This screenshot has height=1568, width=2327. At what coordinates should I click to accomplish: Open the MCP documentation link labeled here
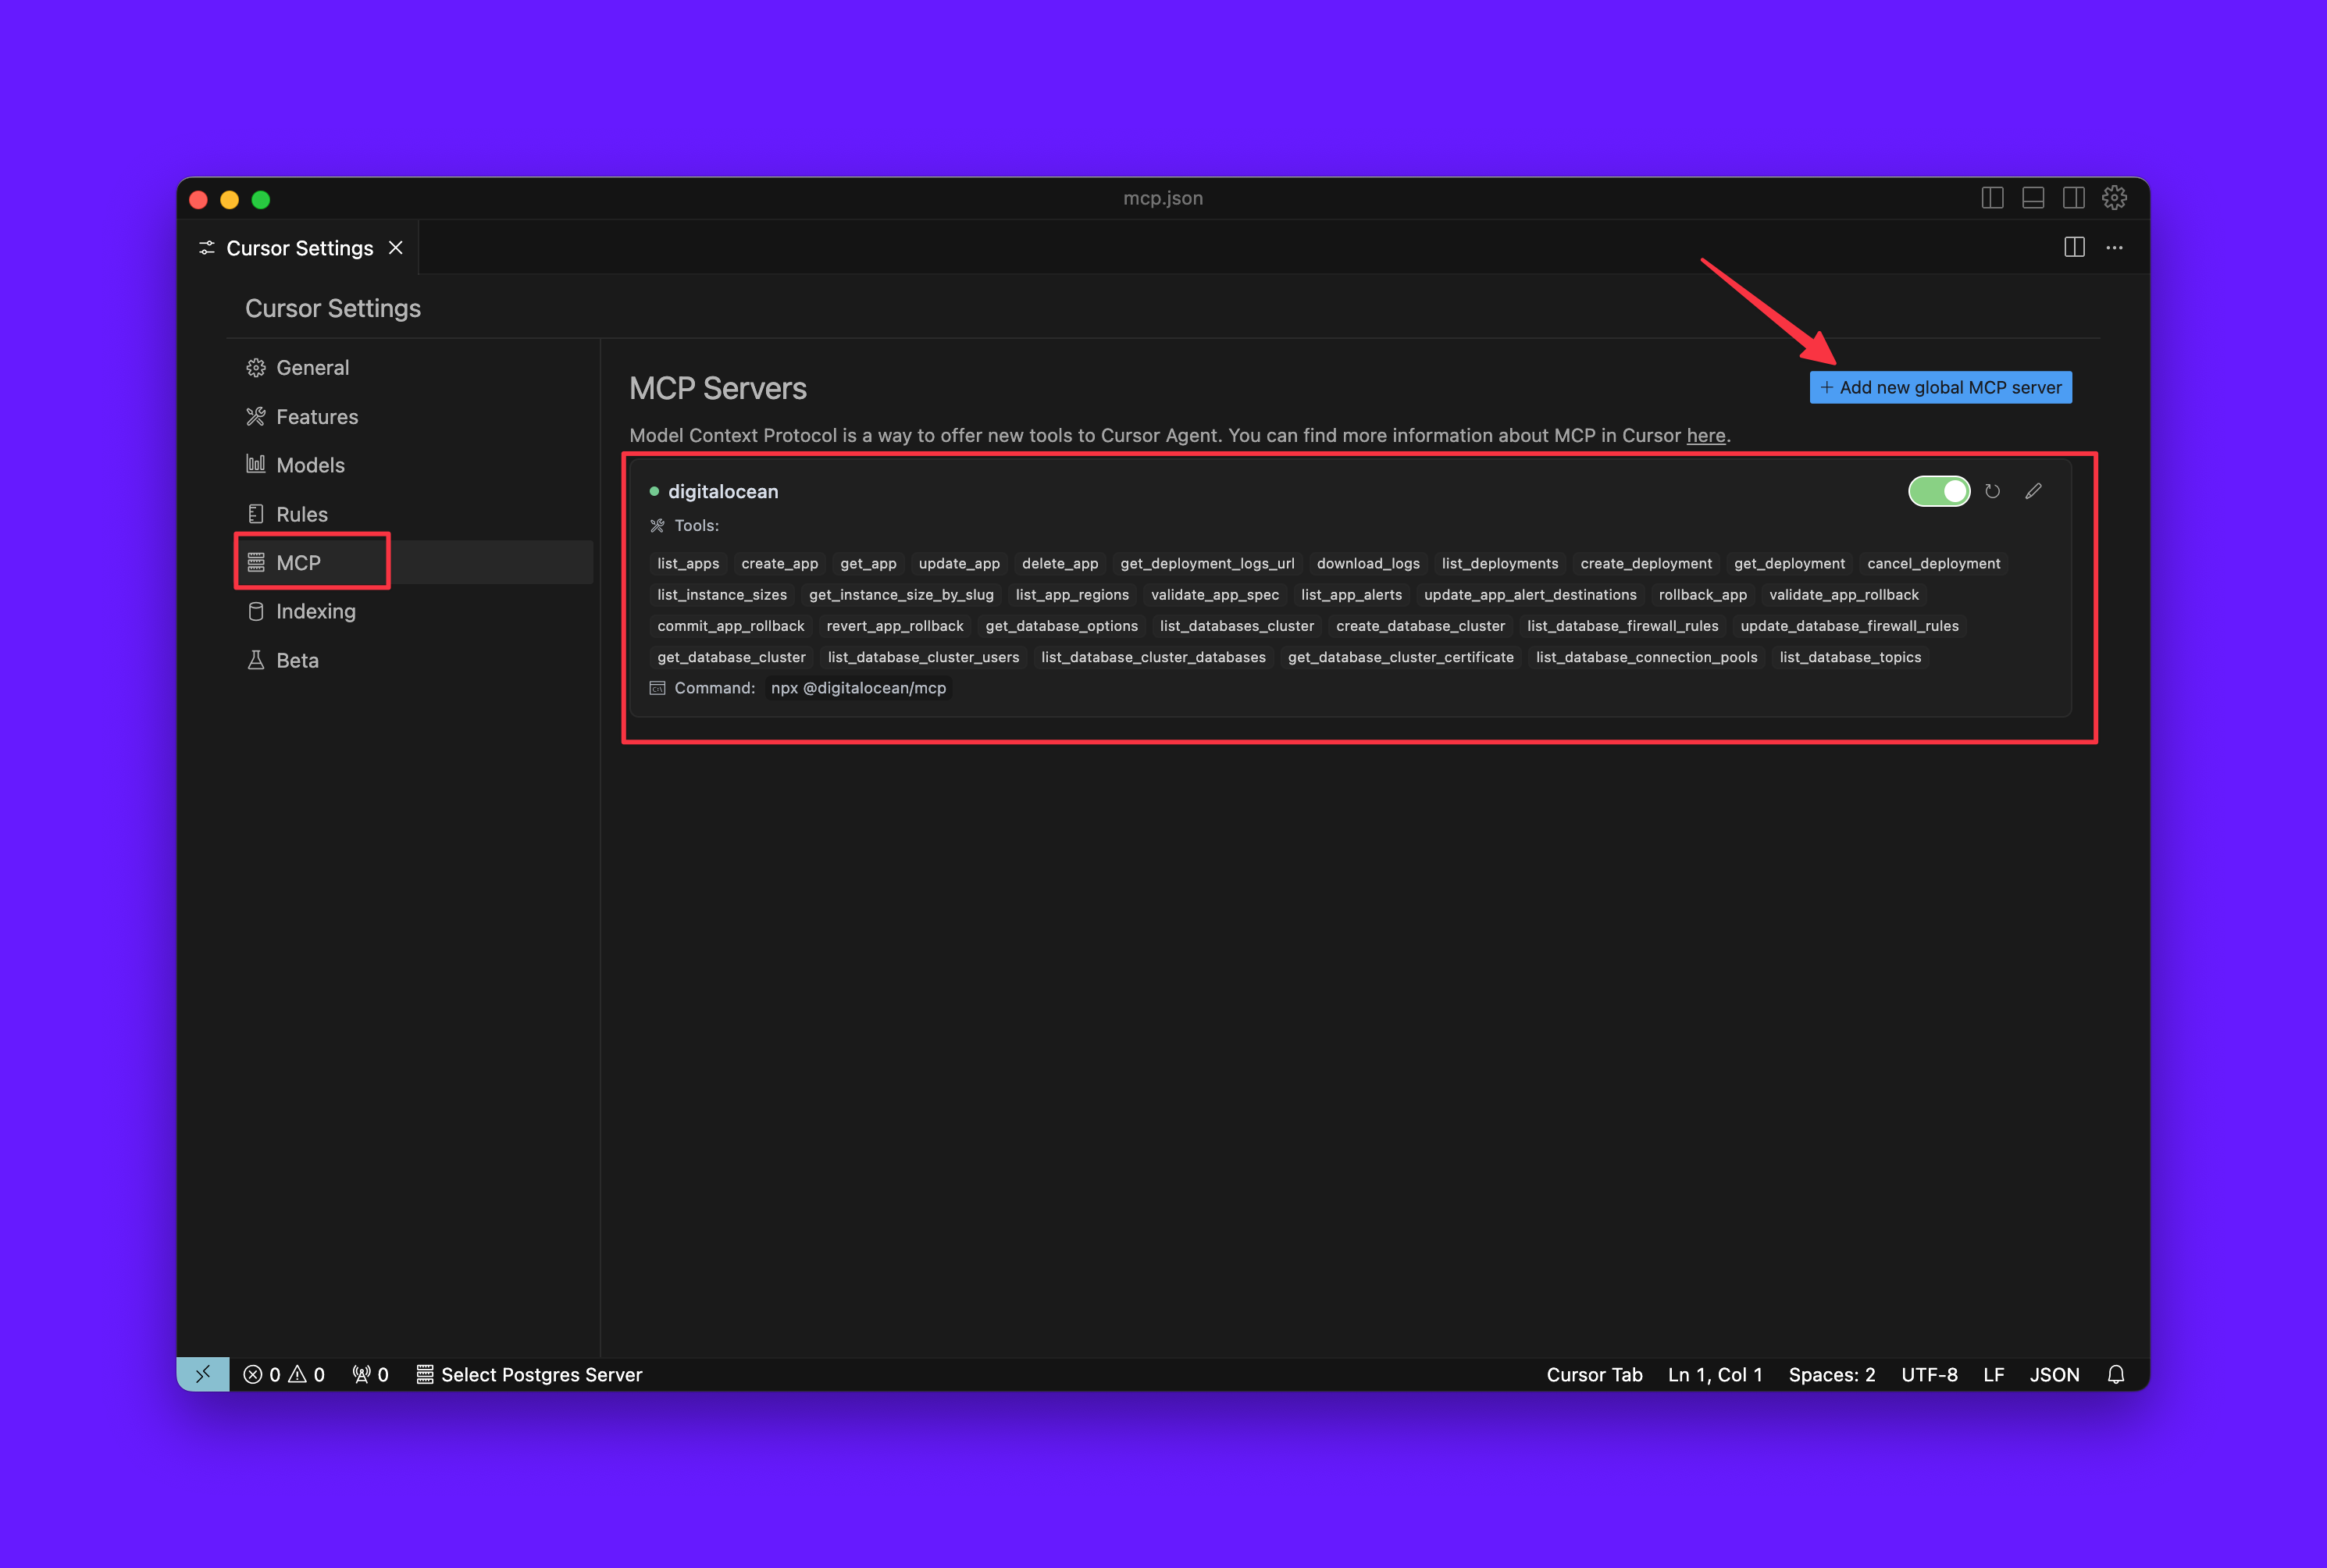pos(1705,435)
